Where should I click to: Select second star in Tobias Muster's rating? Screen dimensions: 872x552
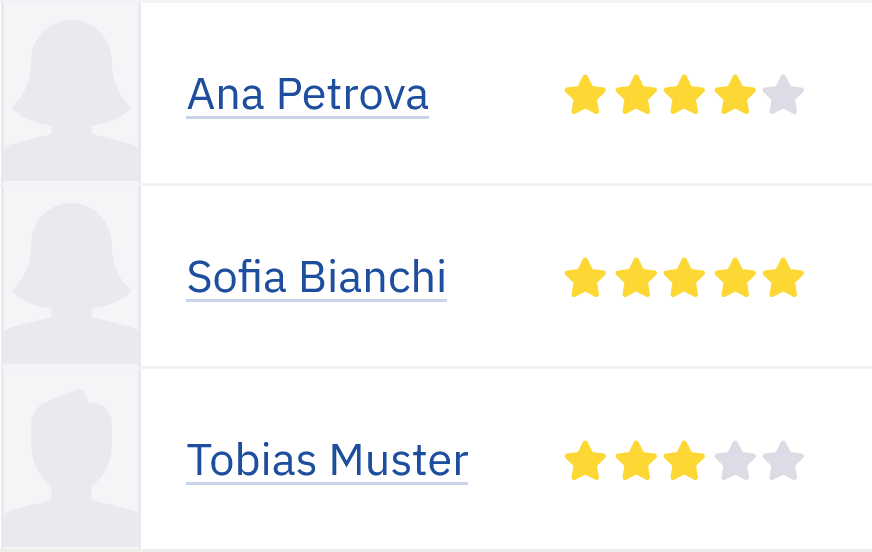[636, 460]
